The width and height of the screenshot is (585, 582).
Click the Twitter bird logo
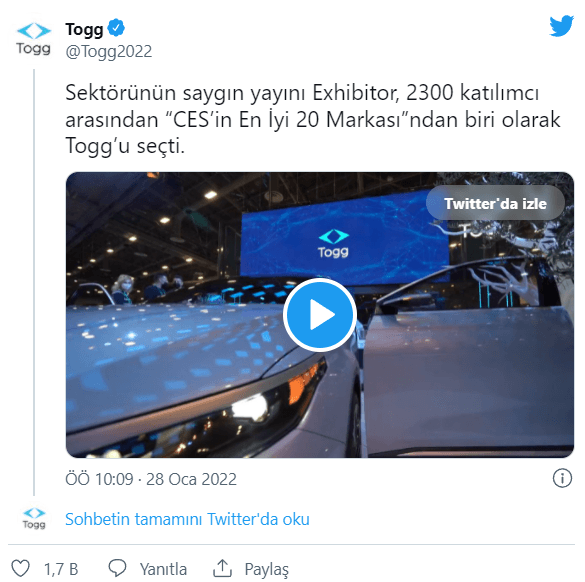point(561,26)
